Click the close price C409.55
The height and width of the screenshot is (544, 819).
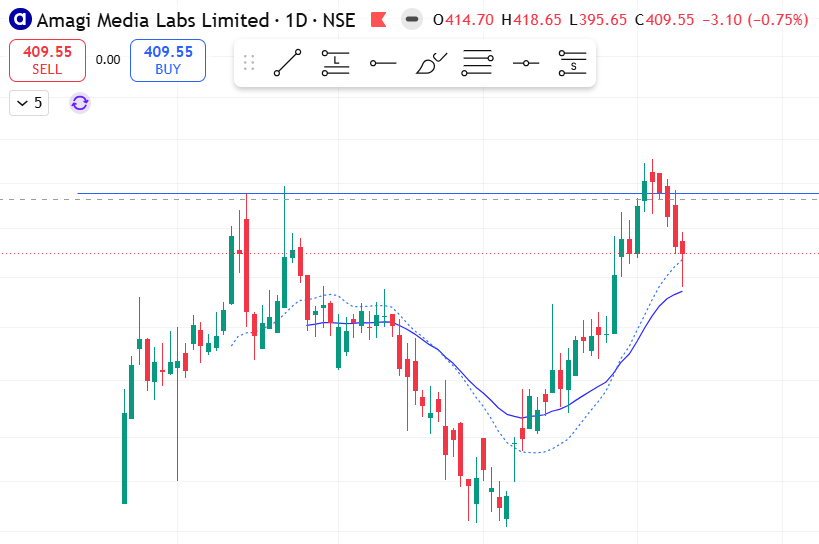(664, 20)
